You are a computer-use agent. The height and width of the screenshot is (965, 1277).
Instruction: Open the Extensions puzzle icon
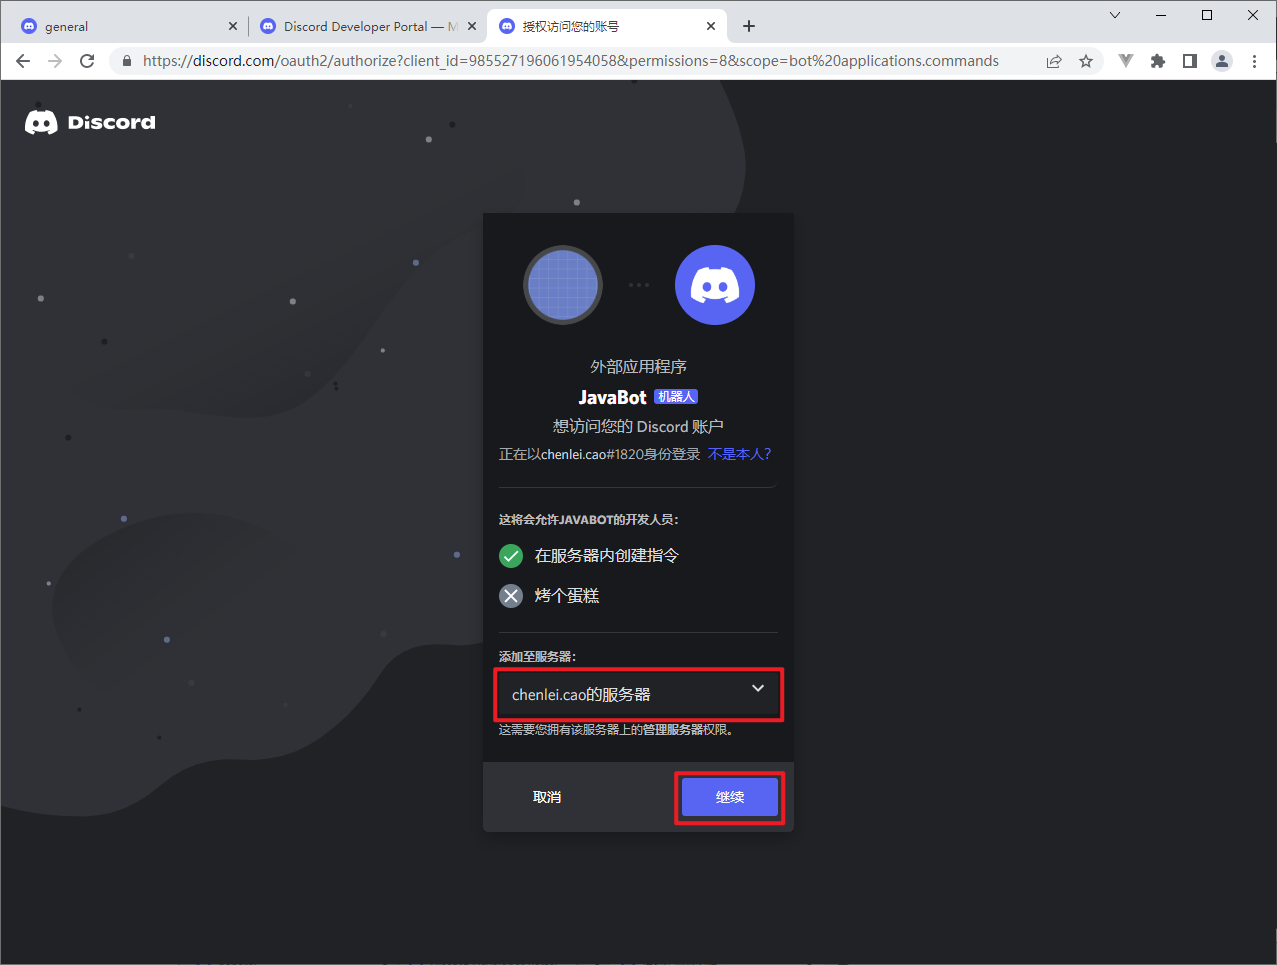(1158, 61)
